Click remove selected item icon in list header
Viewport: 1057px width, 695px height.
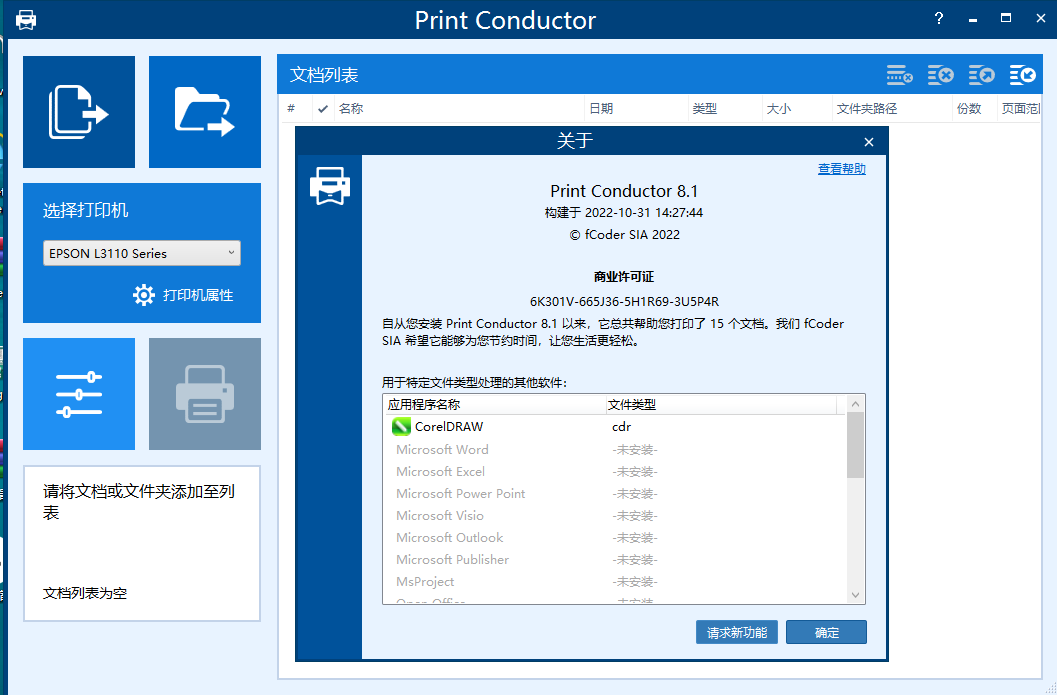click(899, 75)
